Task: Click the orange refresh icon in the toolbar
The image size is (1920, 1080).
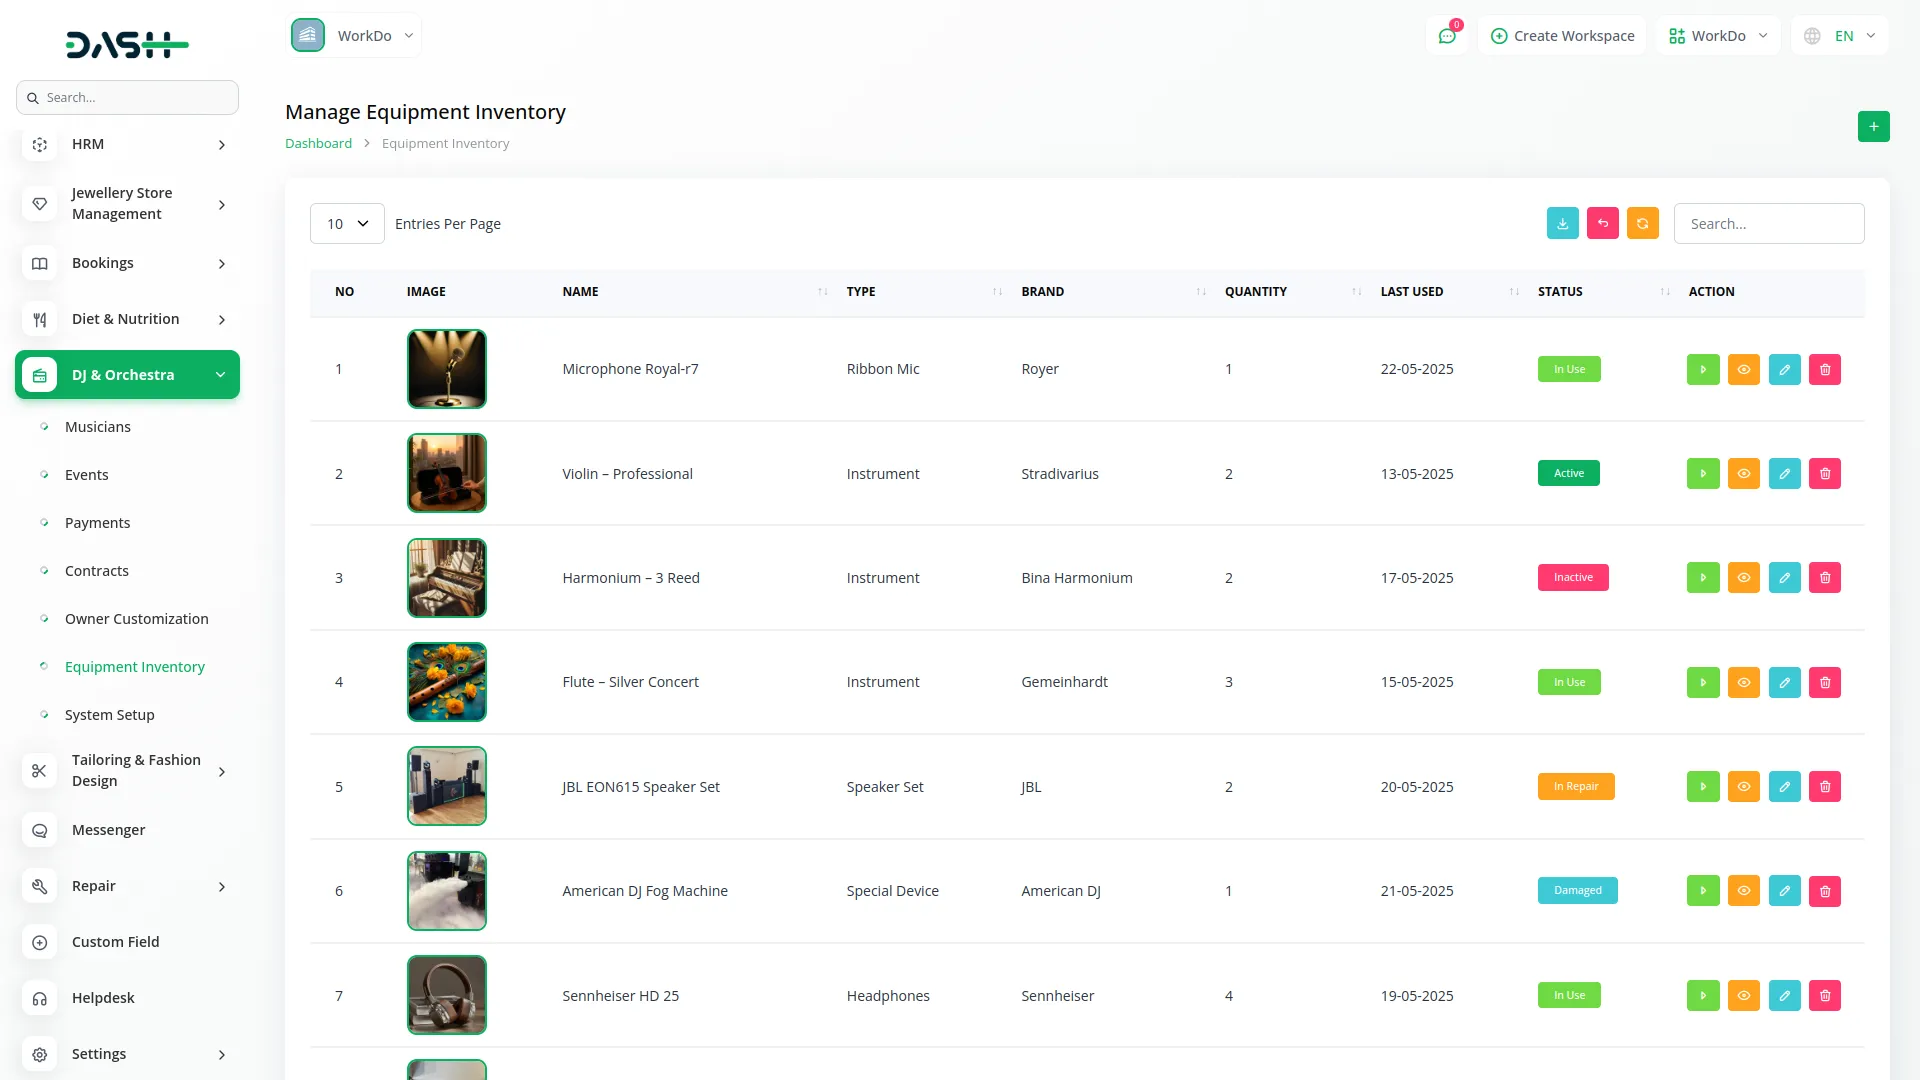Action: 1642,224
